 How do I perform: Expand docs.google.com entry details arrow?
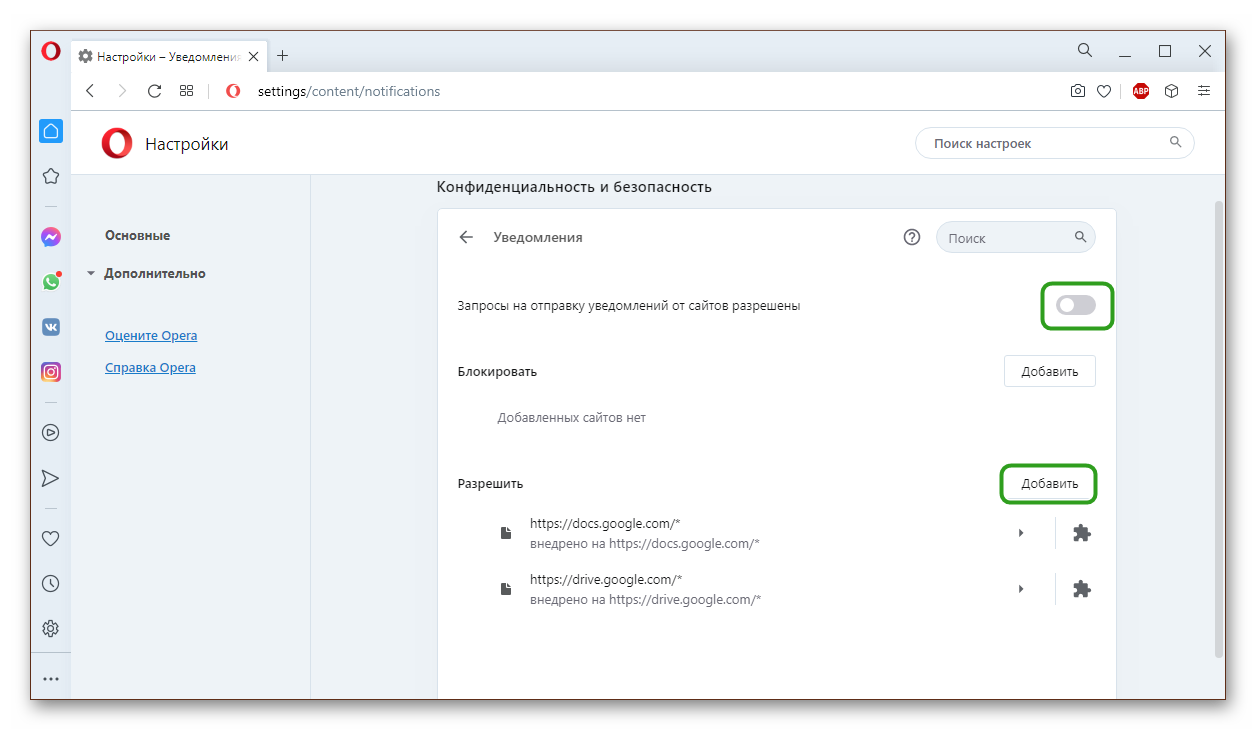tap(1021, 533)
